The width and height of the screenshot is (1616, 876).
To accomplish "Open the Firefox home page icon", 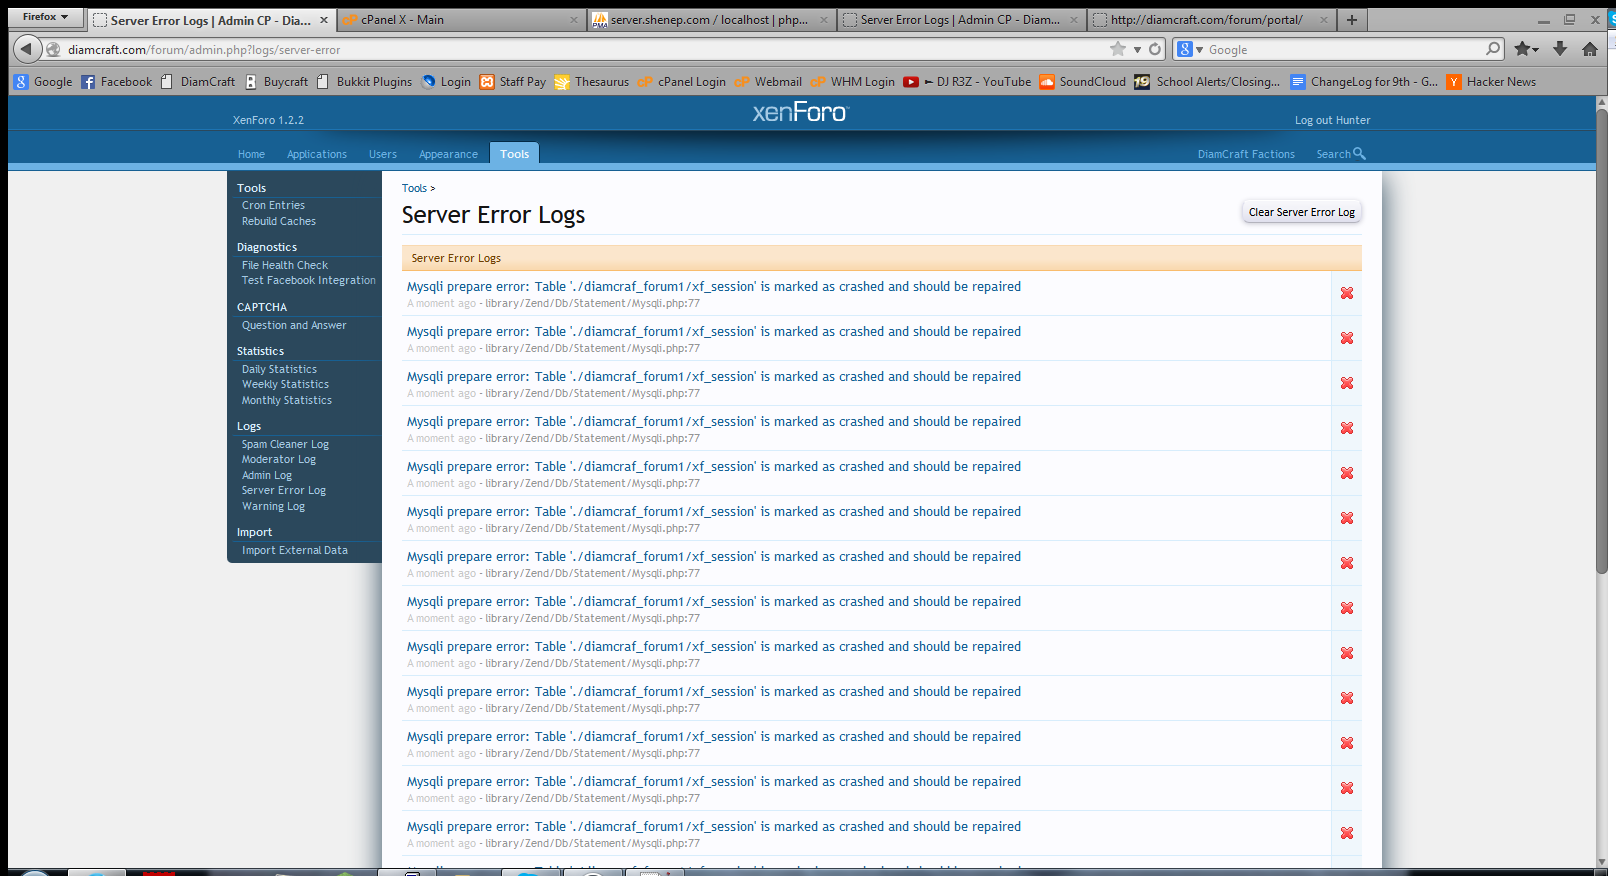I will (x=1590, y=49).
